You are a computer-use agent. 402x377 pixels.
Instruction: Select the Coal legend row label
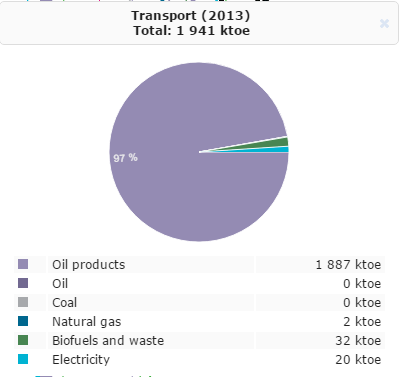click(65, 303)
